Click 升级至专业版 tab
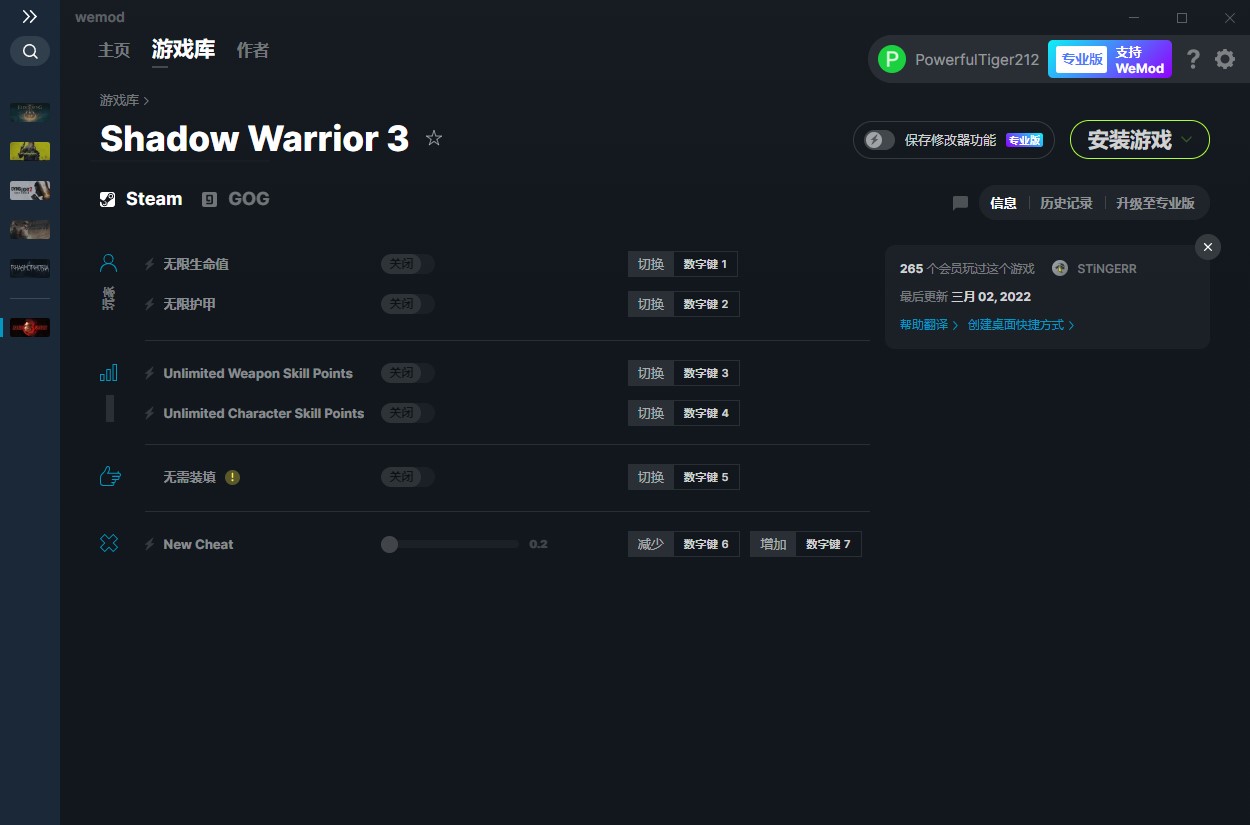This screenshot has height=825, width=1250. pos(1155,203)
